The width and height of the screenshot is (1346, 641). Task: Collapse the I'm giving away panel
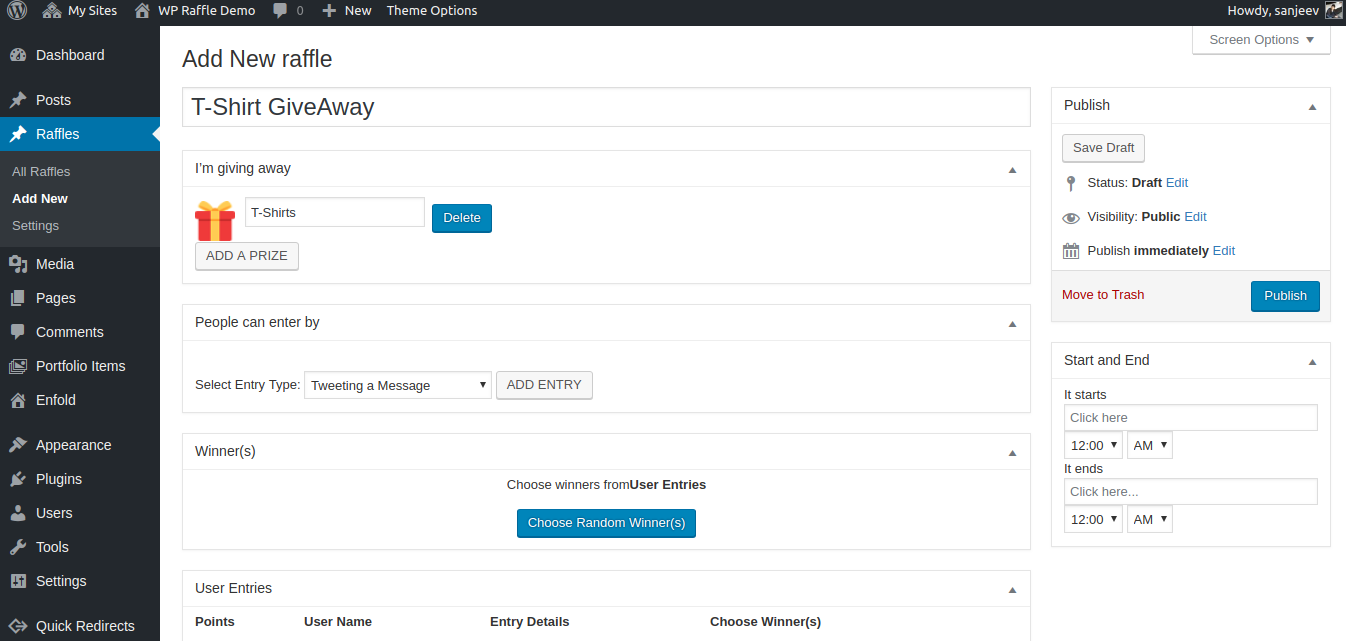1012,169
